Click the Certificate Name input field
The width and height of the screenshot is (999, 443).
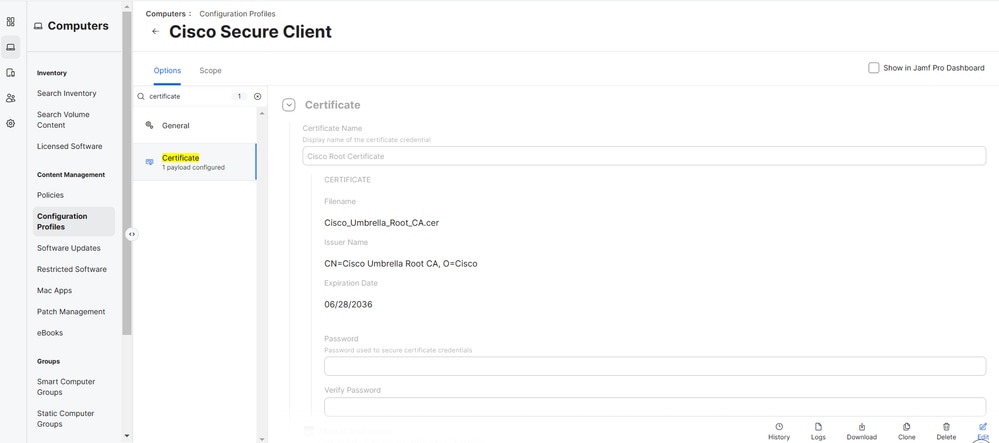[644, 156]
